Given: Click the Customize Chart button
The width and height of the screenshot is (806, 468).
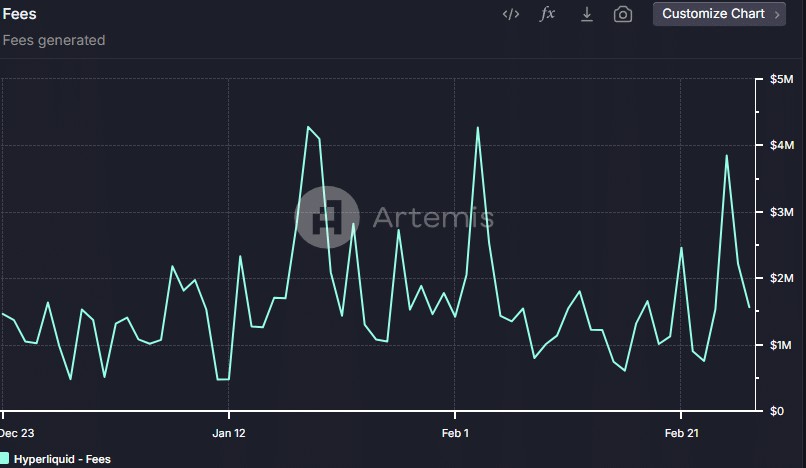Looking at the screenshot, I should pos(713,14).
